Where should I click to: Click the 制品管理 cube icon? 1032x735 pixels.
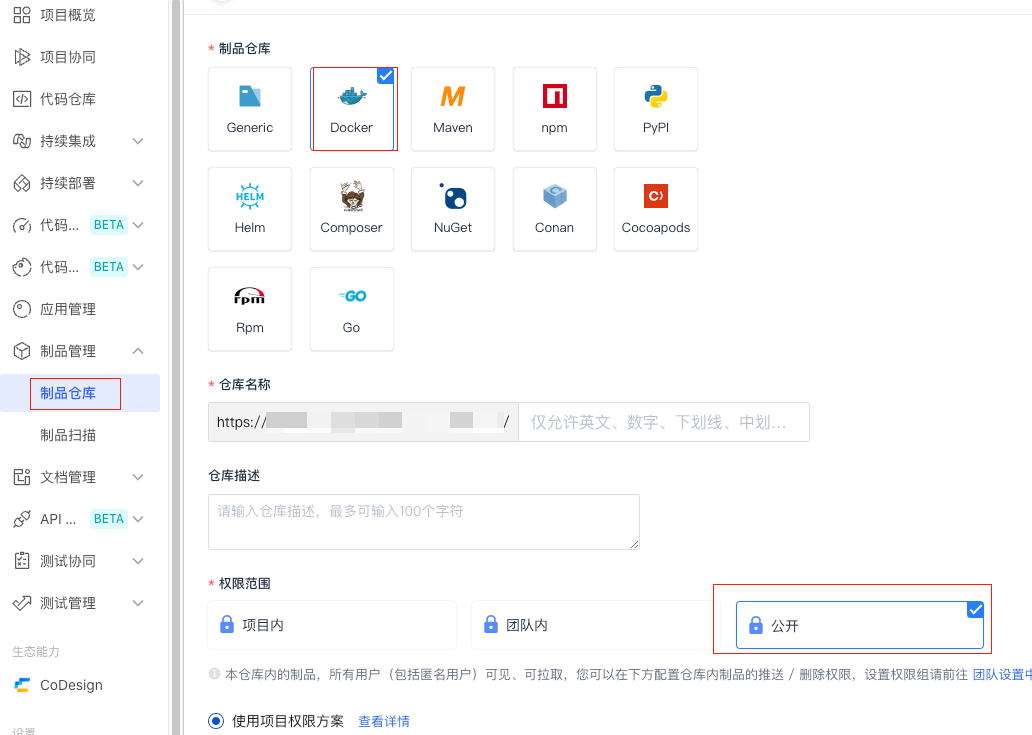pyautogui.click(x=22, y=351)
